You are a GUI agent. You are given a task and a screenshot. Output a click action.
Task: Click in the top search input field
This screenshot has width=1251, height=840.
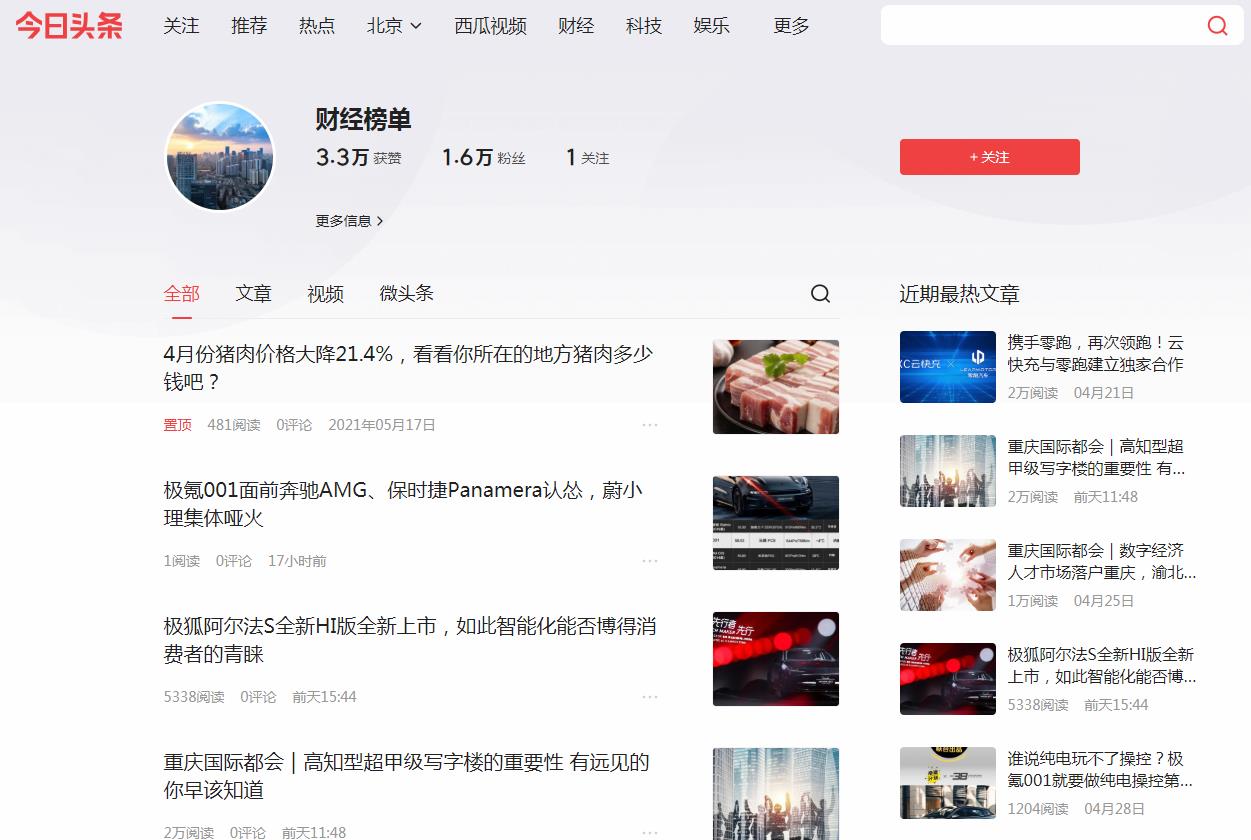click(1040, 26)
